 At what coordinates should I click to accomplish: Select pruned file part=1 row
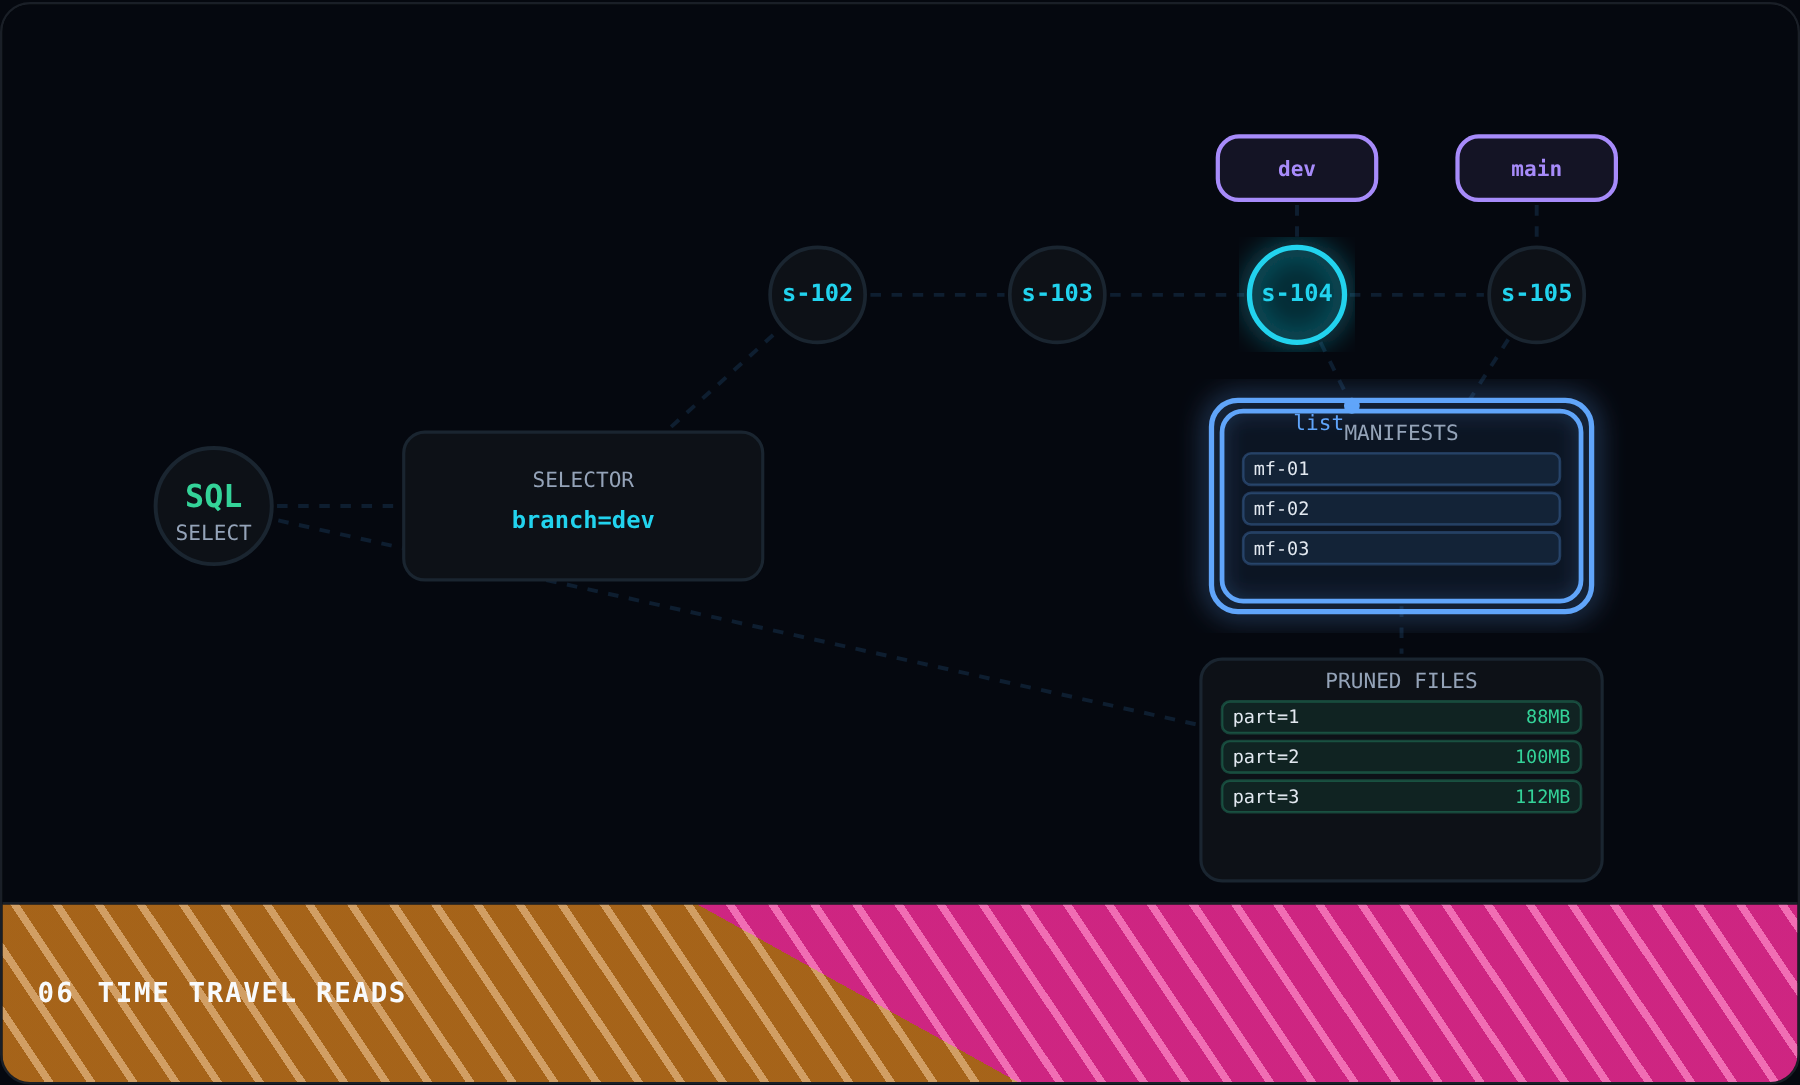click(x=1401, y=717)
